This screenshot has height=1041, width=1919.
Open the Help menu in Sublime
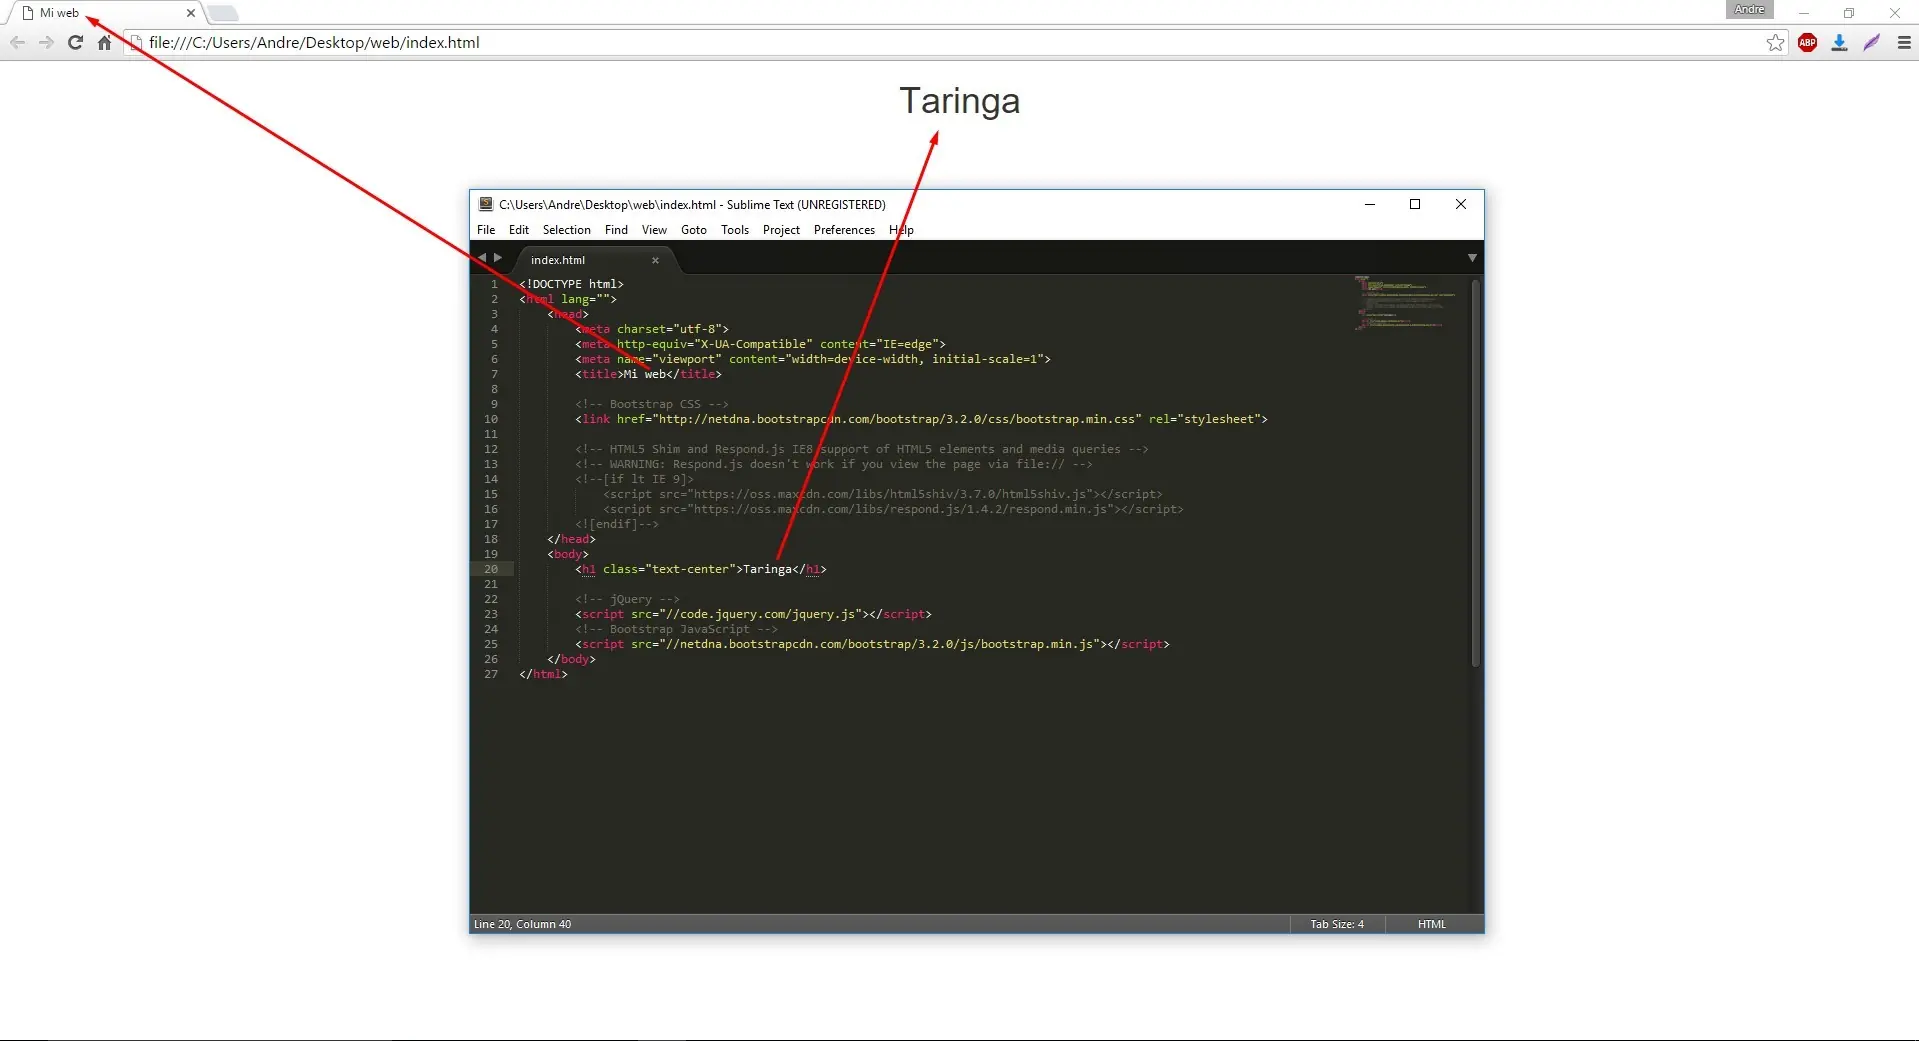[x=901, y=230]
